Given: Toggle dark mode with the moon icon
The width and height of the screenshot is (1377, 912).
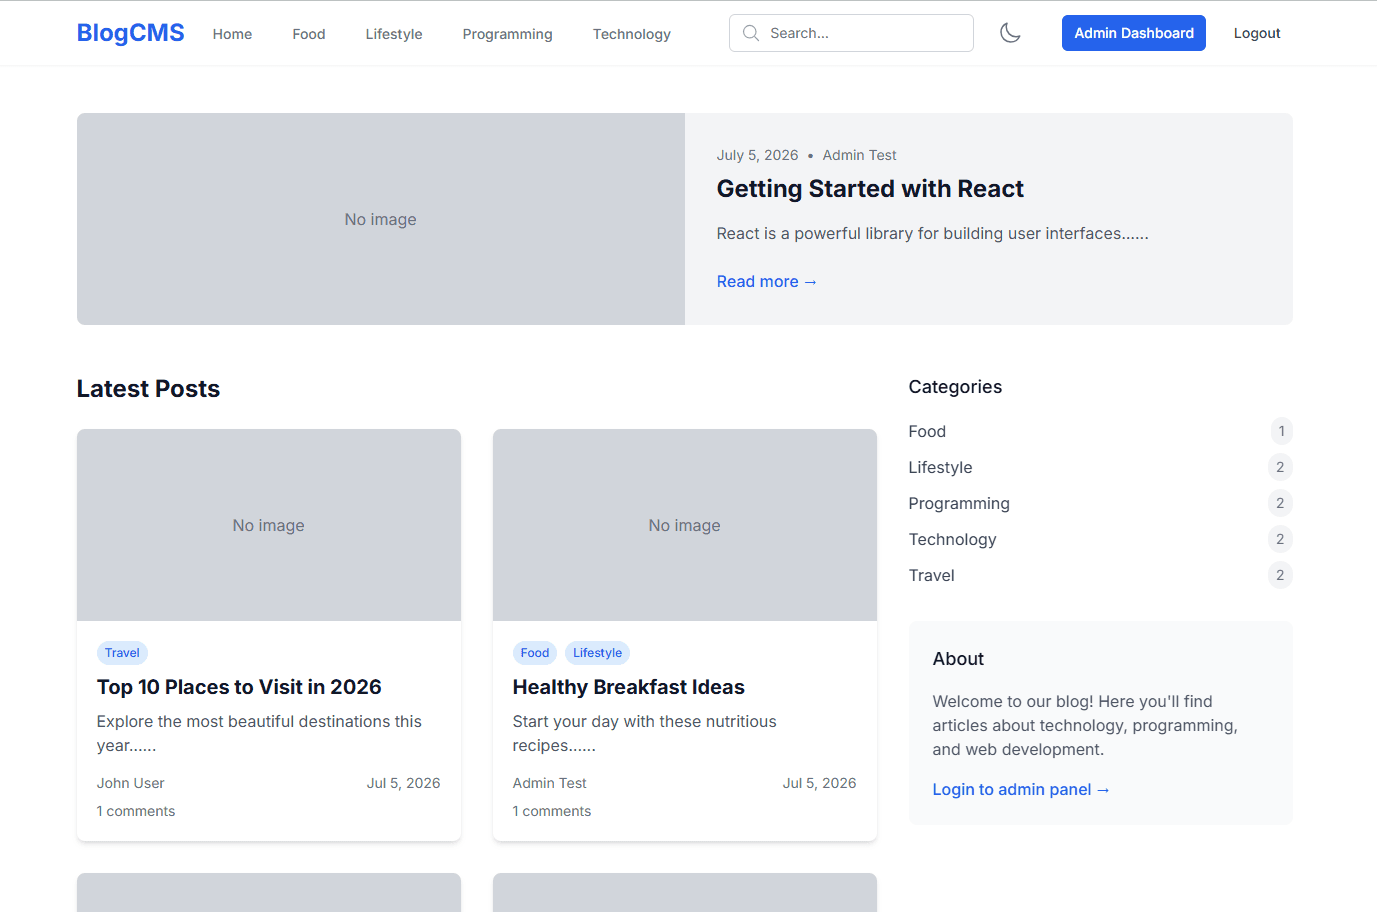Looking at the screenshot, I should pos(1010,33).
